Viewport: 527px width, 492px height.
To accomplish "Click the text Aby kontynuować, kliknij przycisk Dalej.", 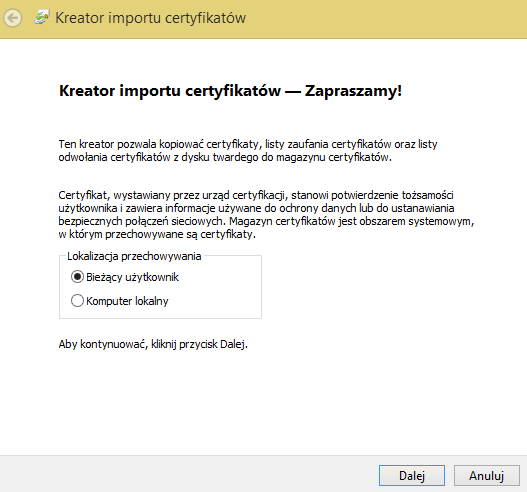I will pos(153,344).
